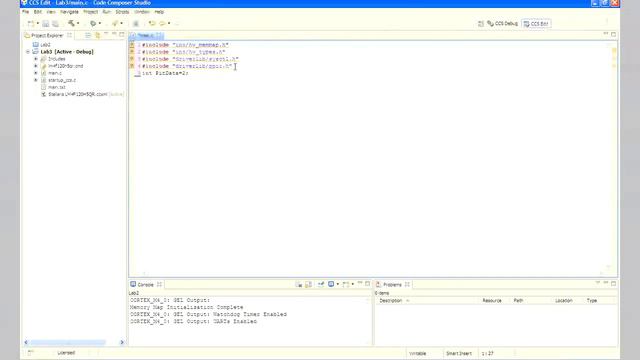Open the New file dropdown arrow
Viewport: 640px width, 360px height.
pyautogui.click(x=38, y=24)
